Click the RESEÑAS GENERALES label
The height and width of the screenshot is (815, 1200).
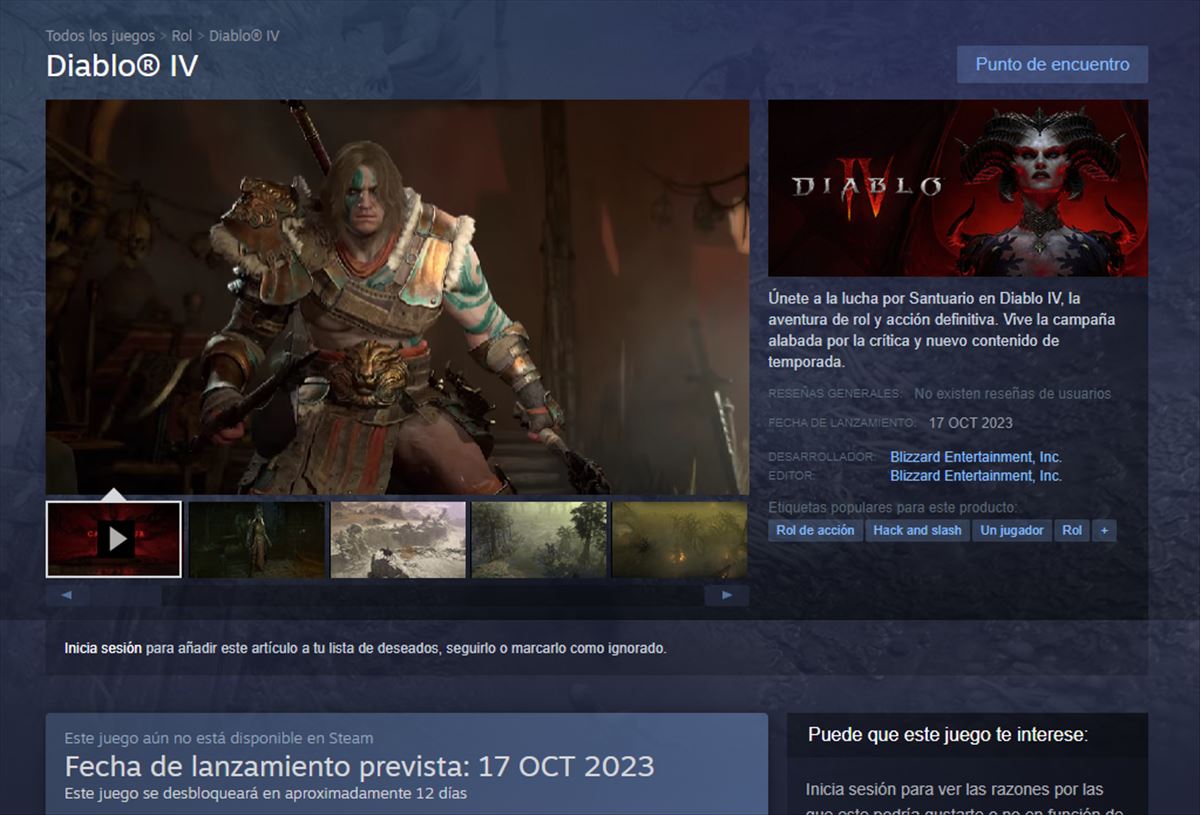coord(834,394)
